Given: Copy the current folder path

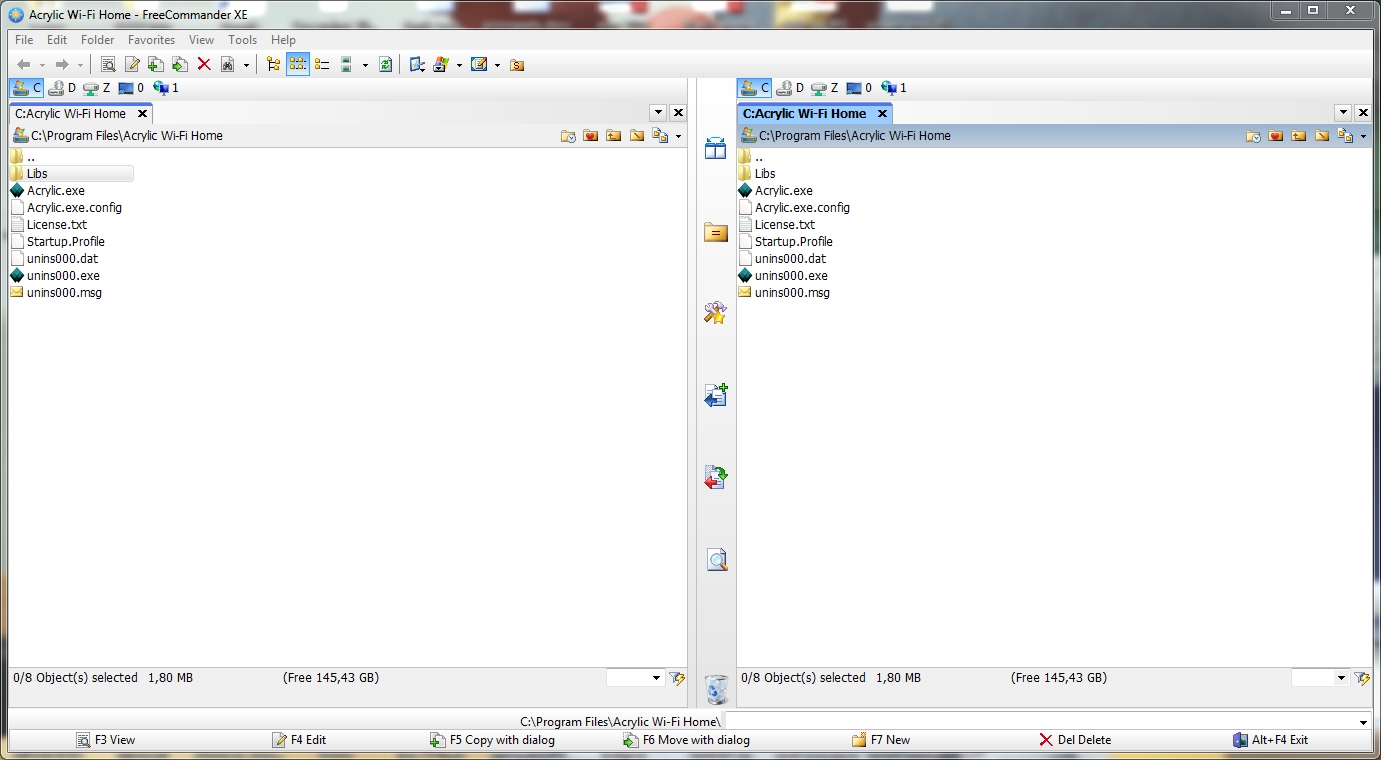Looking at the screenshot, I should click(x=660, y=135).
